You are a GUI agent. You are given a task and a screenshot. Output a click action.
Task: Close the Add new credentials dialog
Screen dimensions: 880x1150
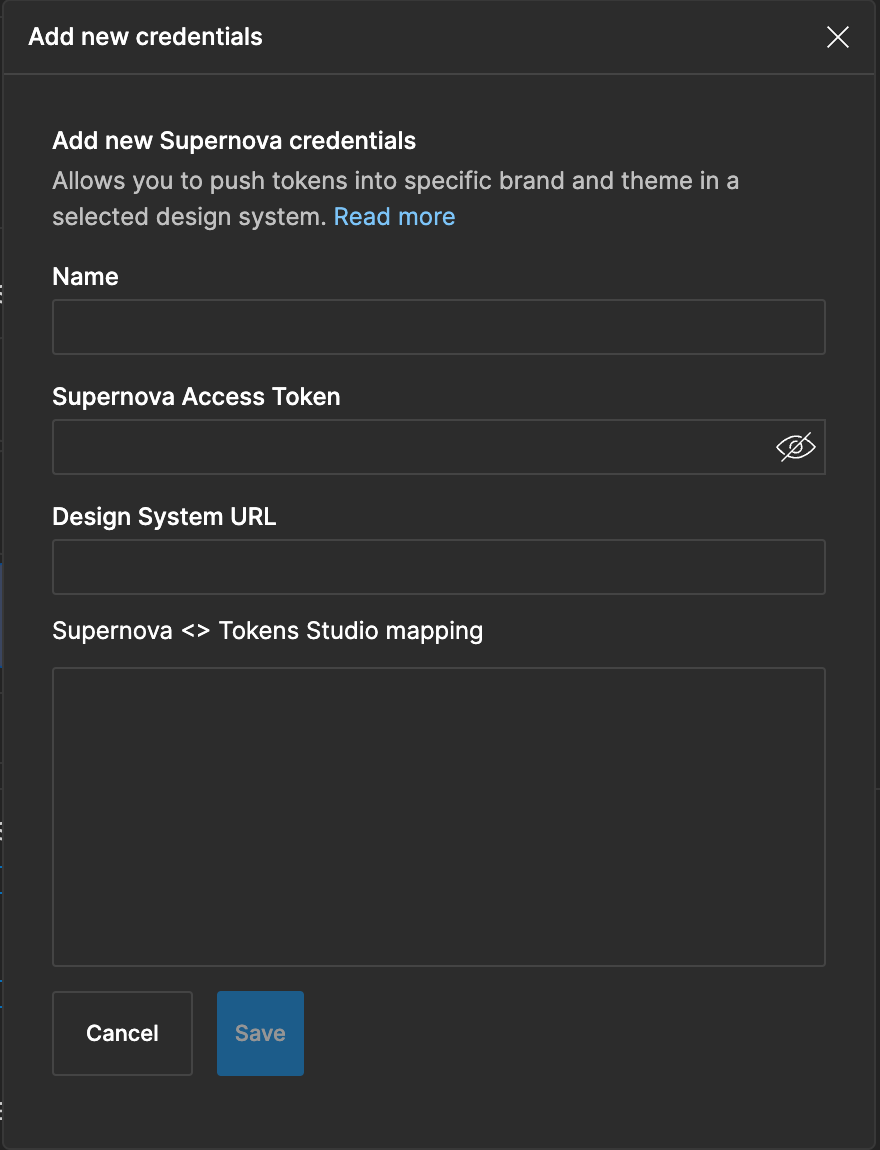837,37
